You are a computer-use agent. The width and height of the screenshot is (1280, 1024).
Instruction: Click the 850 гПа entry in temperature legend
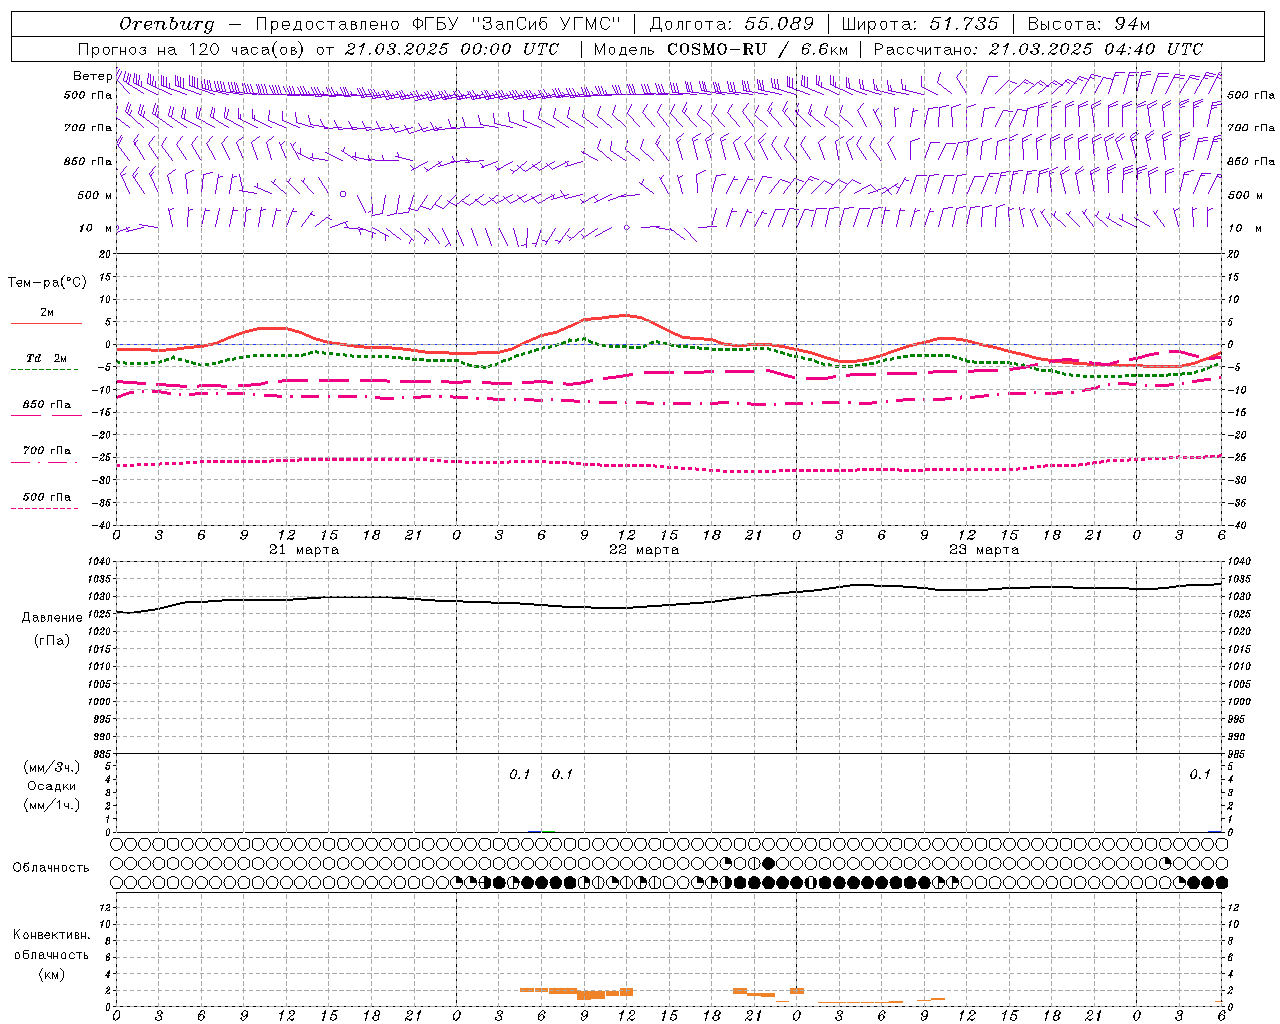pos(46,405)
